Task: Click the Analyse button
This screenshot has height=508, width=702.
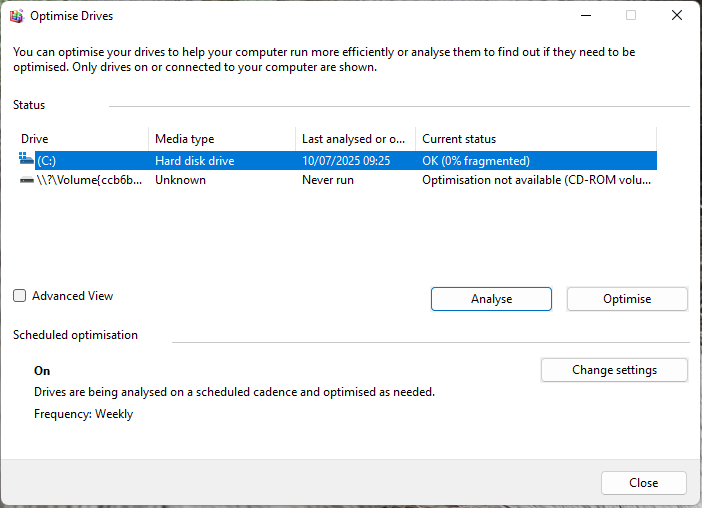Action: tap(491, 299)
